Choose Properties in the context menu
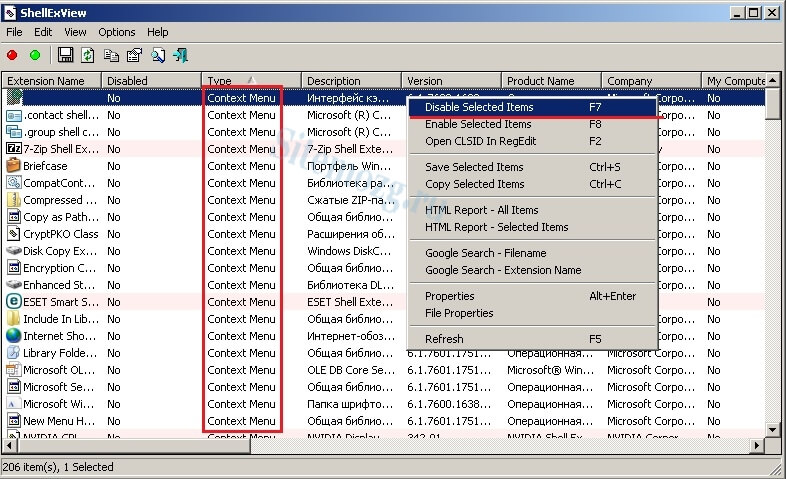Viewport: 786px width, 479px height. point(532,296)
